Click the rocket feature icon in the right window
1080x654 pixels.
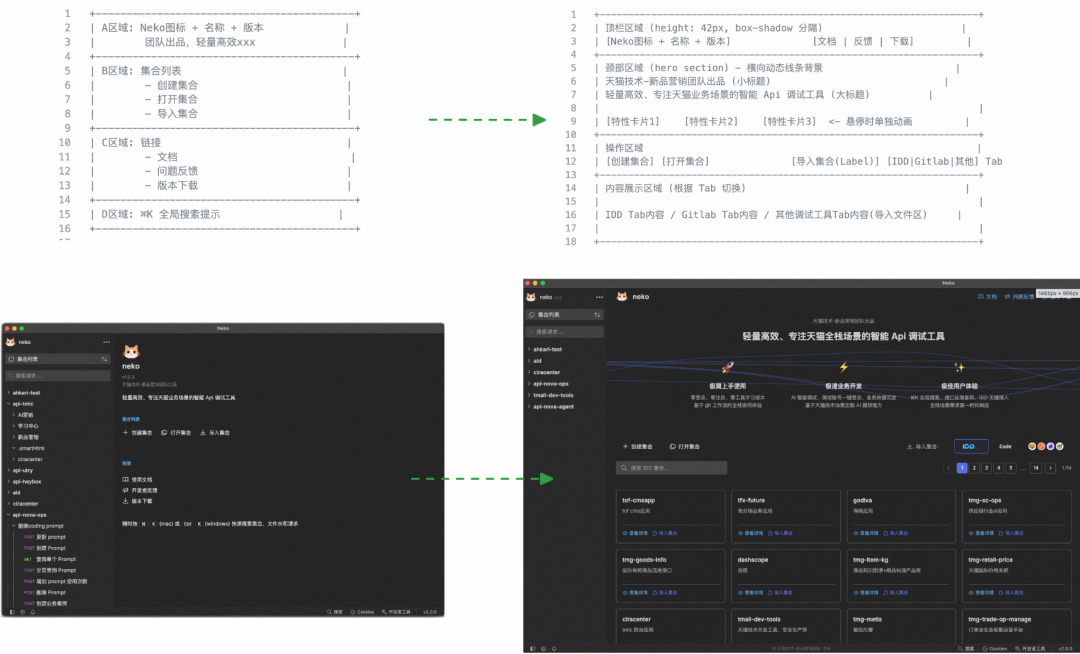pos(727,368)
